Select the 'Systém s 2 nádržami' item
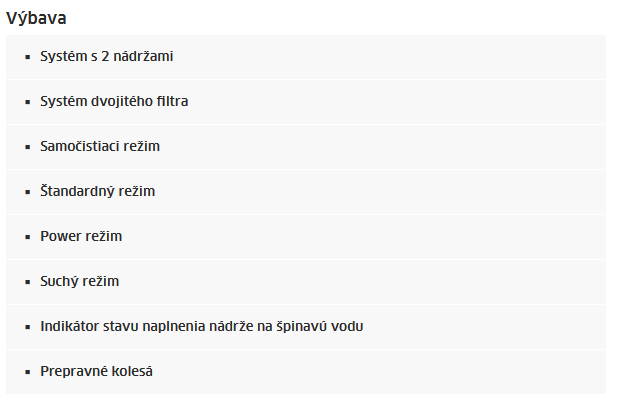Viewport: 621px width, 403px height. tap(306, 57)
